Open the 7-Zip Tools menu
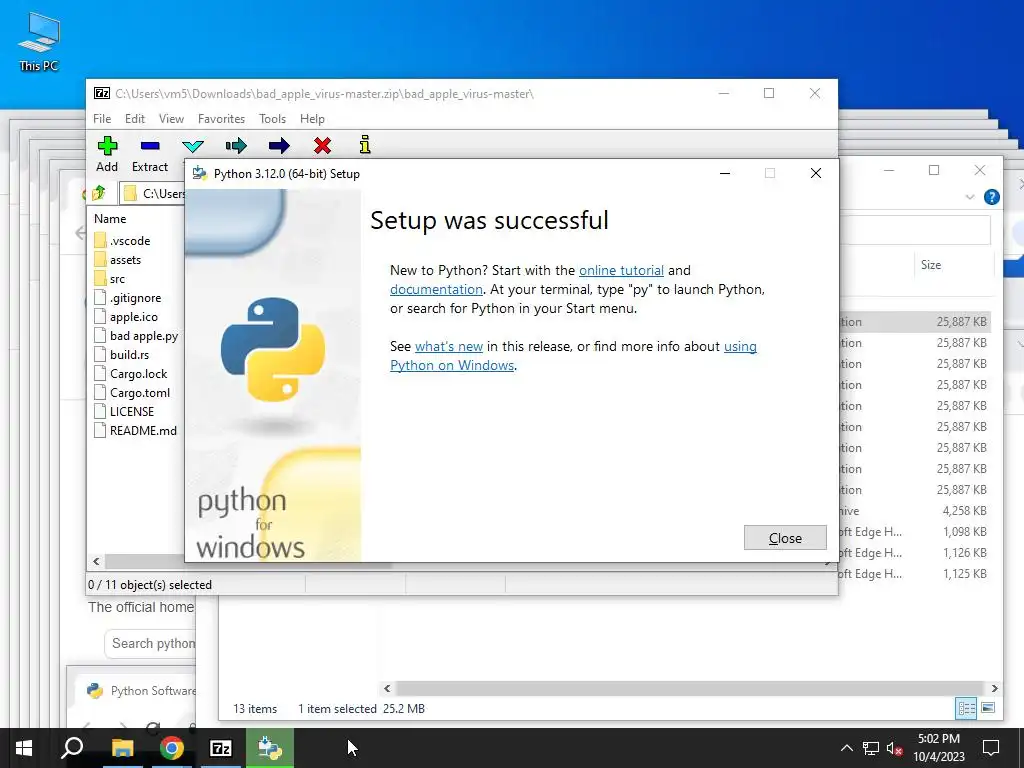The height and width of the screenshot is (768, 1024). tap(272, 119)
